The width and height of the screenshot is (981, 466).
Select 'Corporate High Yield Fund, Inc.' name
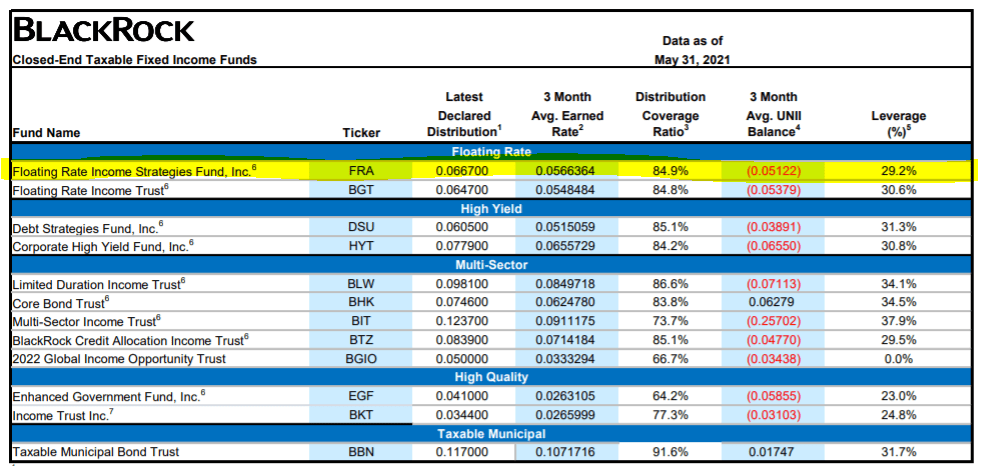(x=103, y=246)
